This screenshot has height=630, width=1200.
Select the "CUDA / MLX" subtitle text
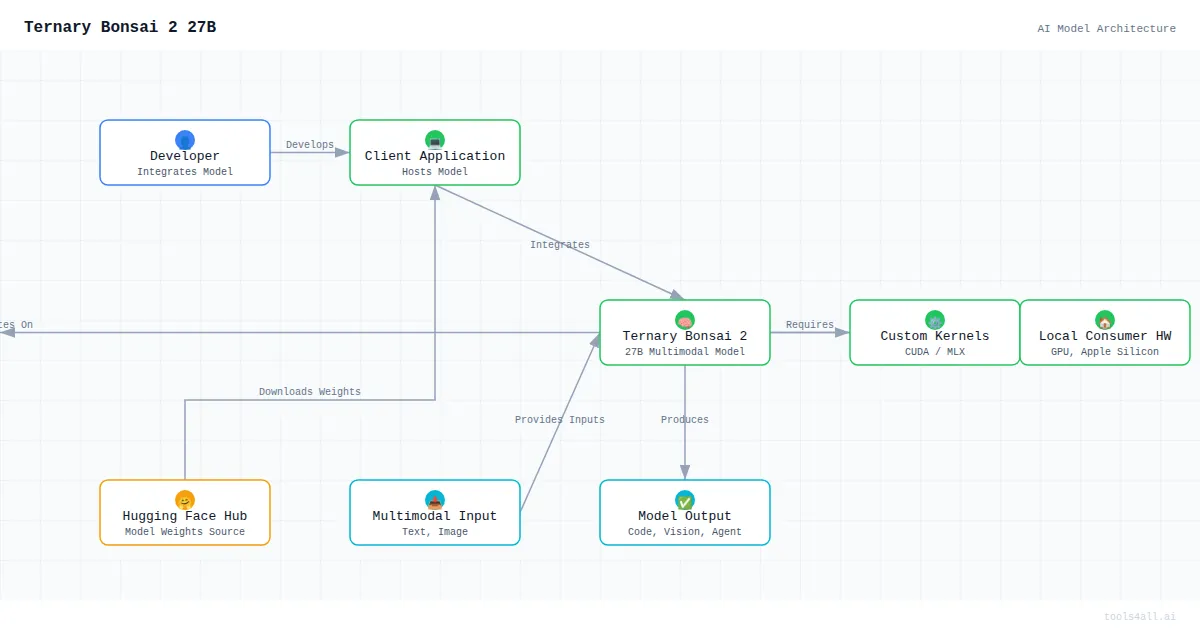pyautogui.click(x=935, y=352)
